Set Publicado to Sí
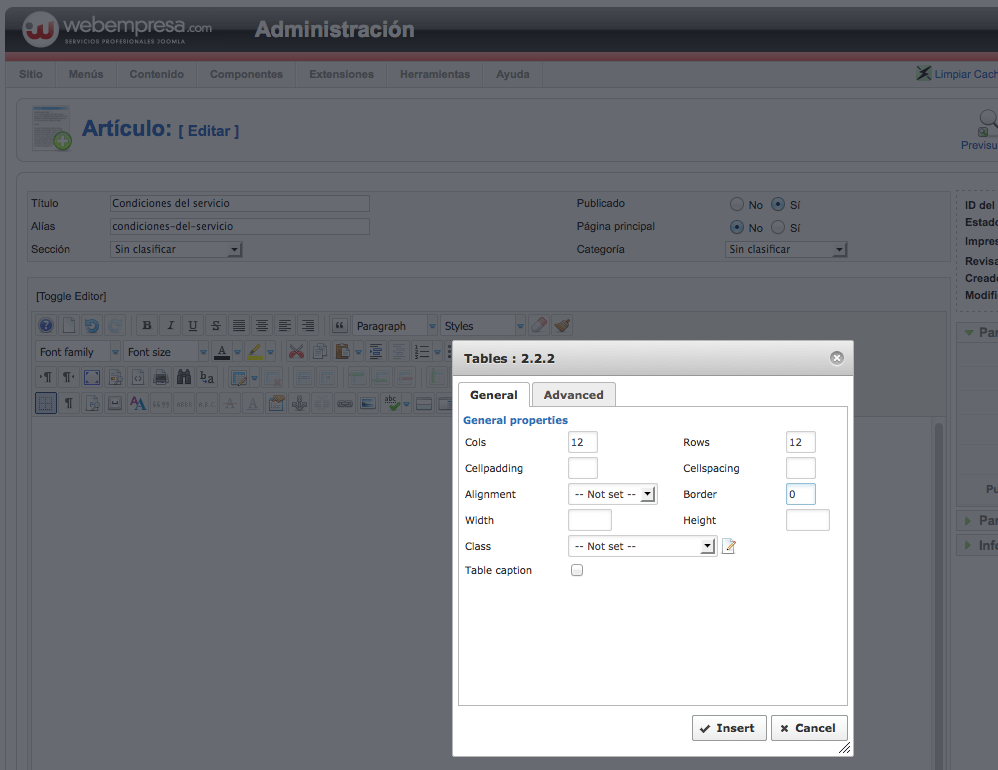 777,204
